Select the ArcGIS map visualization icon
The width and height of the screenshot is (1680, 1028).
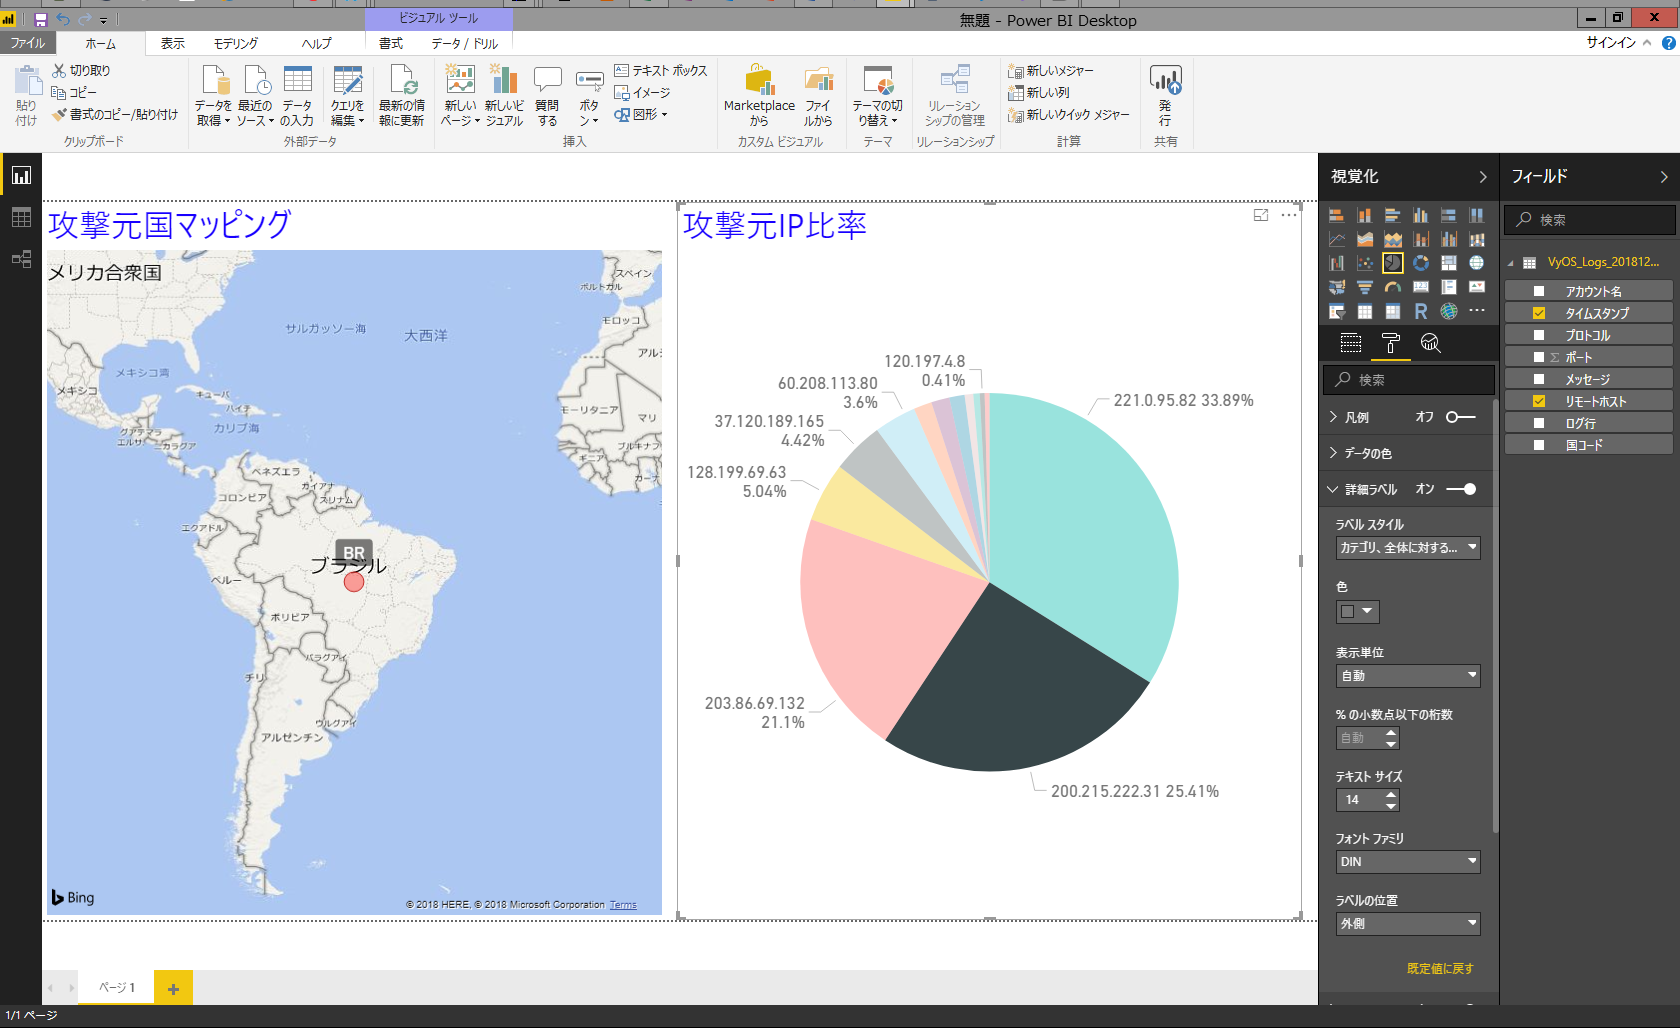(1449, 311)
